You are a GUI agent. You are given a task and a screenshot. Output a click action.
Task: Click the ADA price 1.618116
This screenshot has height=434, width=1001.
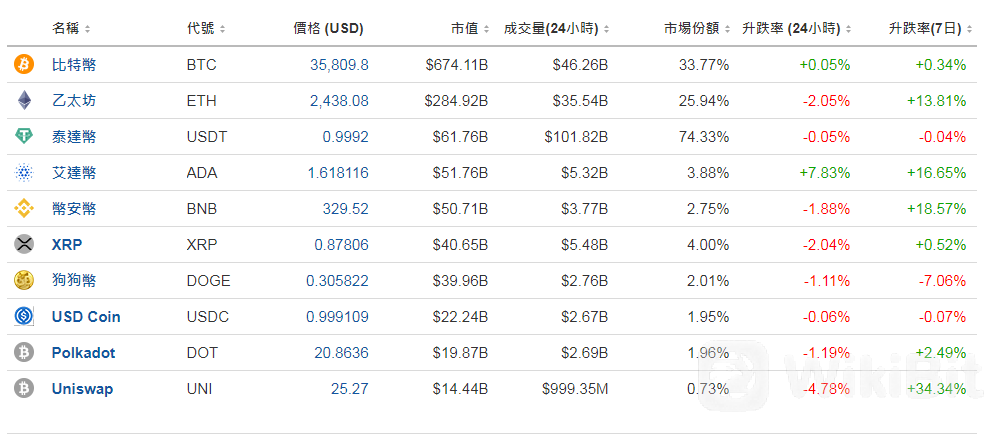click(338, 172)
